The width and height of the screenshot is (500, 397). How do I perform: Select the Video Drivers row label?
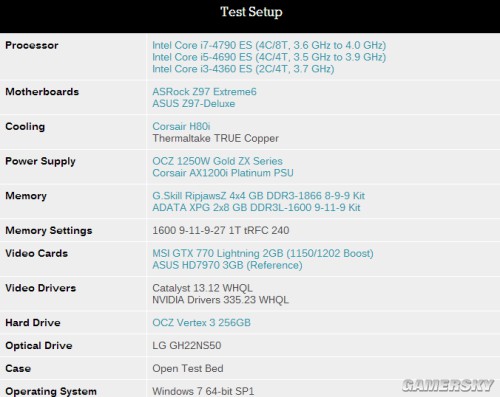click(x=41, y=288)
